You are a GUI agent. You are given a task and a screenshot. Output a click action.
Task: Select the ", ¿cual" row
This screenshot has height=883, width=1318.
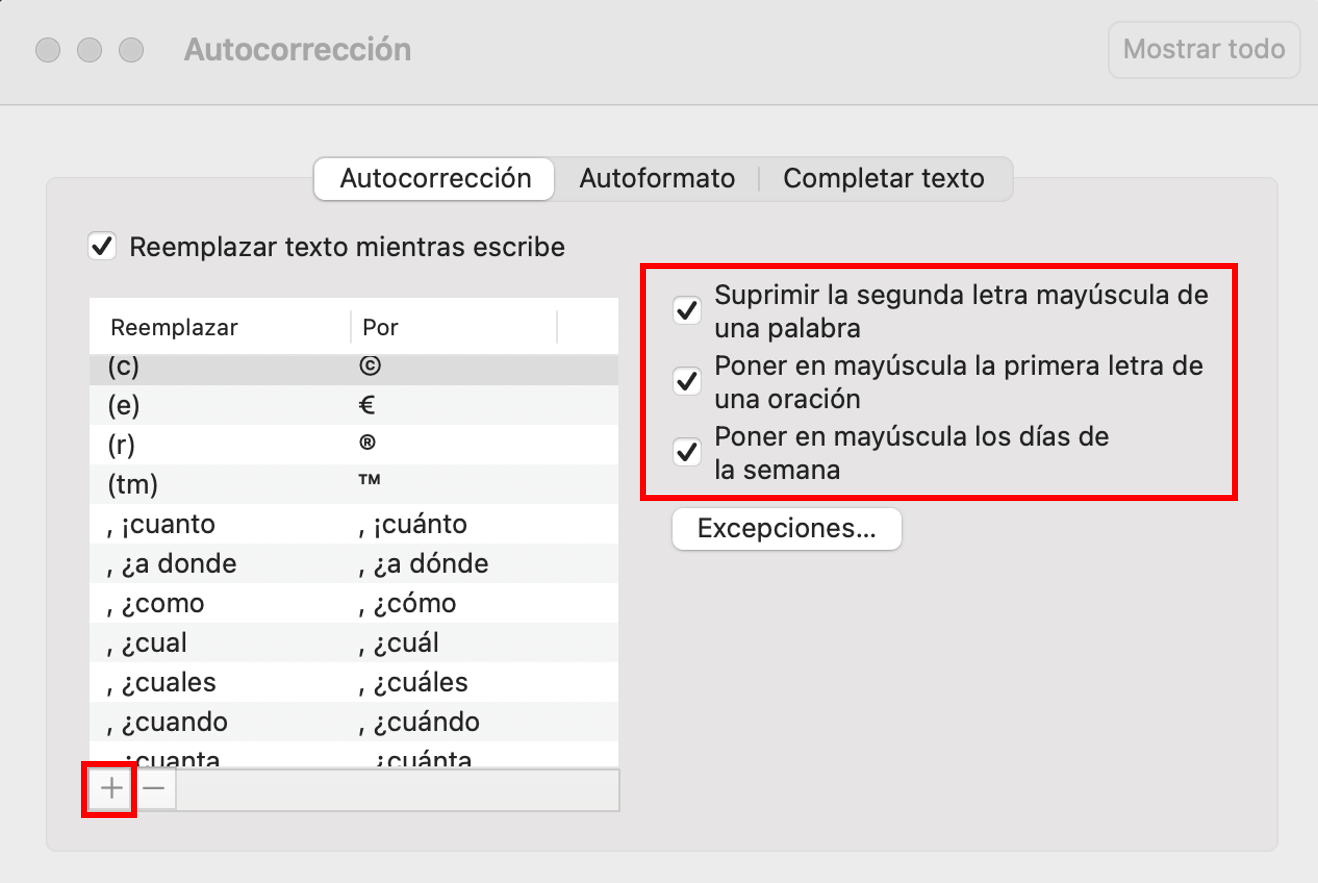[x=354, y=643]
